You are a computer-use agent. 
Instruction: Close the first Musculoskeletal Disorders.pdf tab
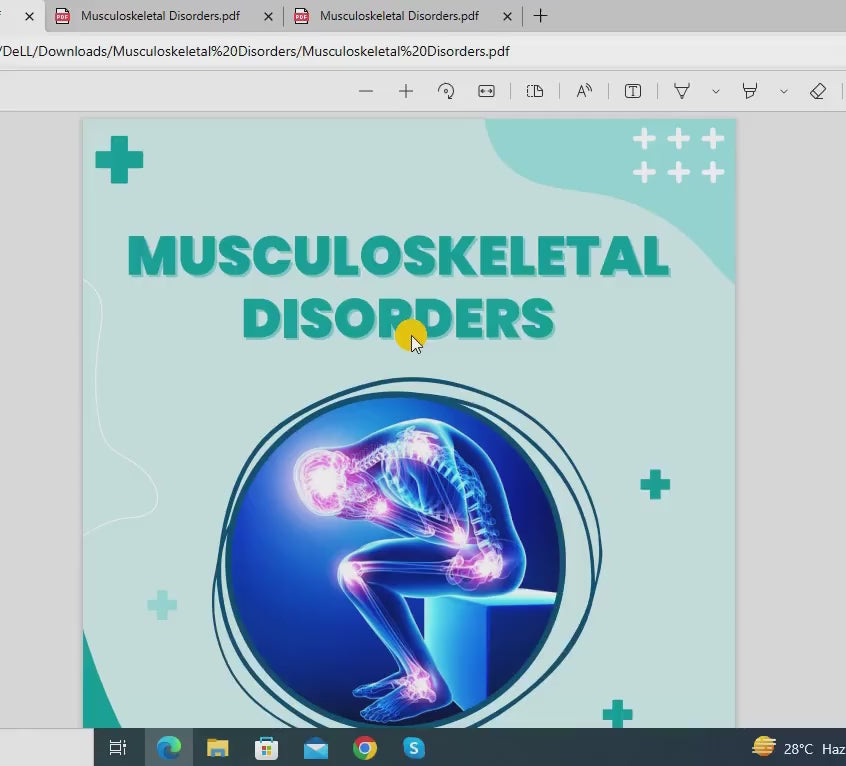pos(268,17)
